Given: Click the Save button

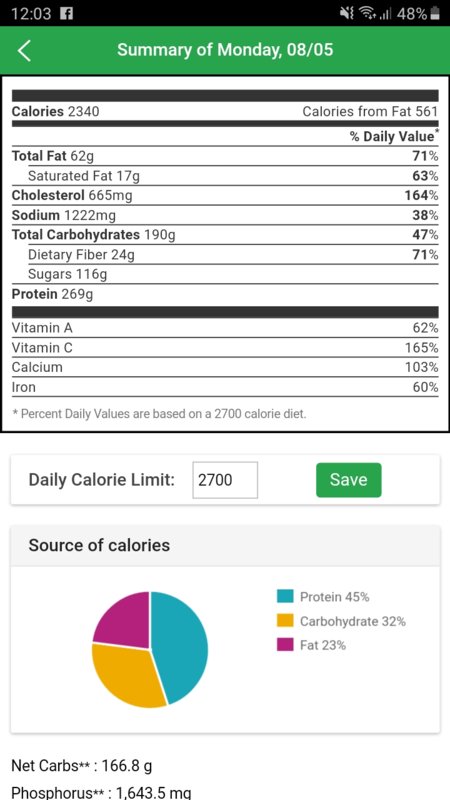Looking at the screenshot, I should coord(348,480).
